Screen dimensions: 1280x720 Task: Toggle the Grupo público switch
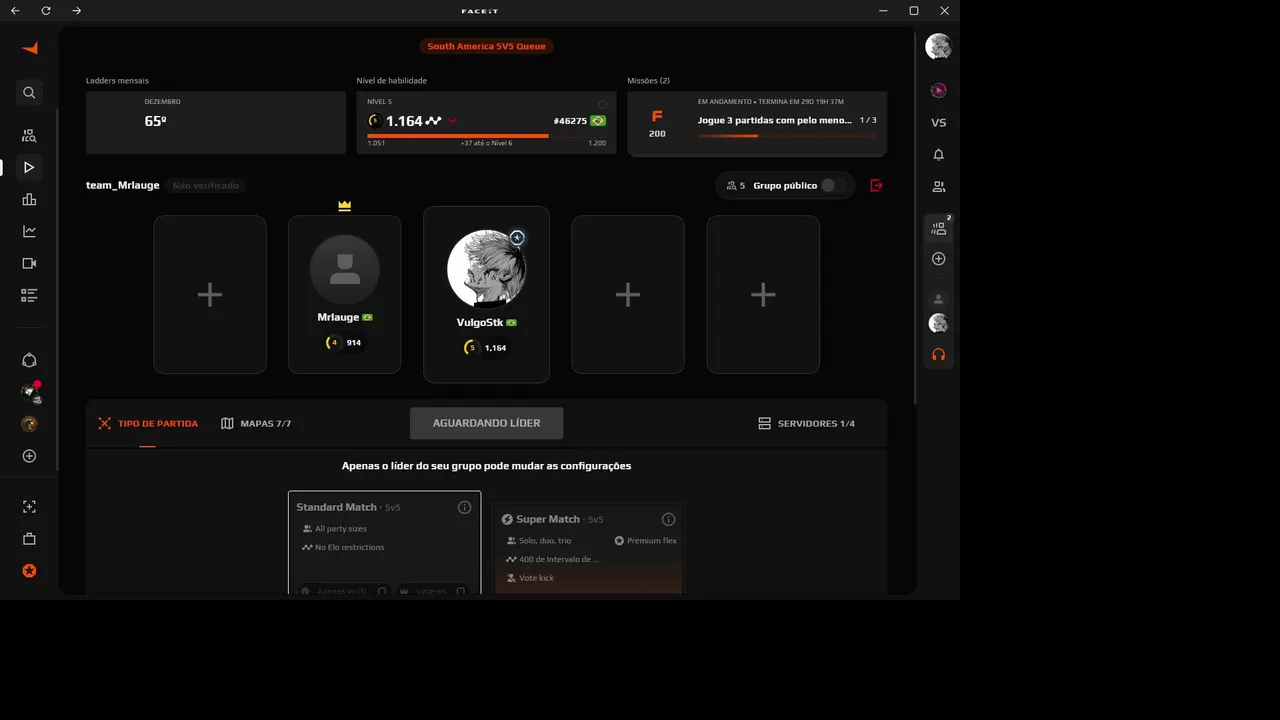(x=833, y=185)
